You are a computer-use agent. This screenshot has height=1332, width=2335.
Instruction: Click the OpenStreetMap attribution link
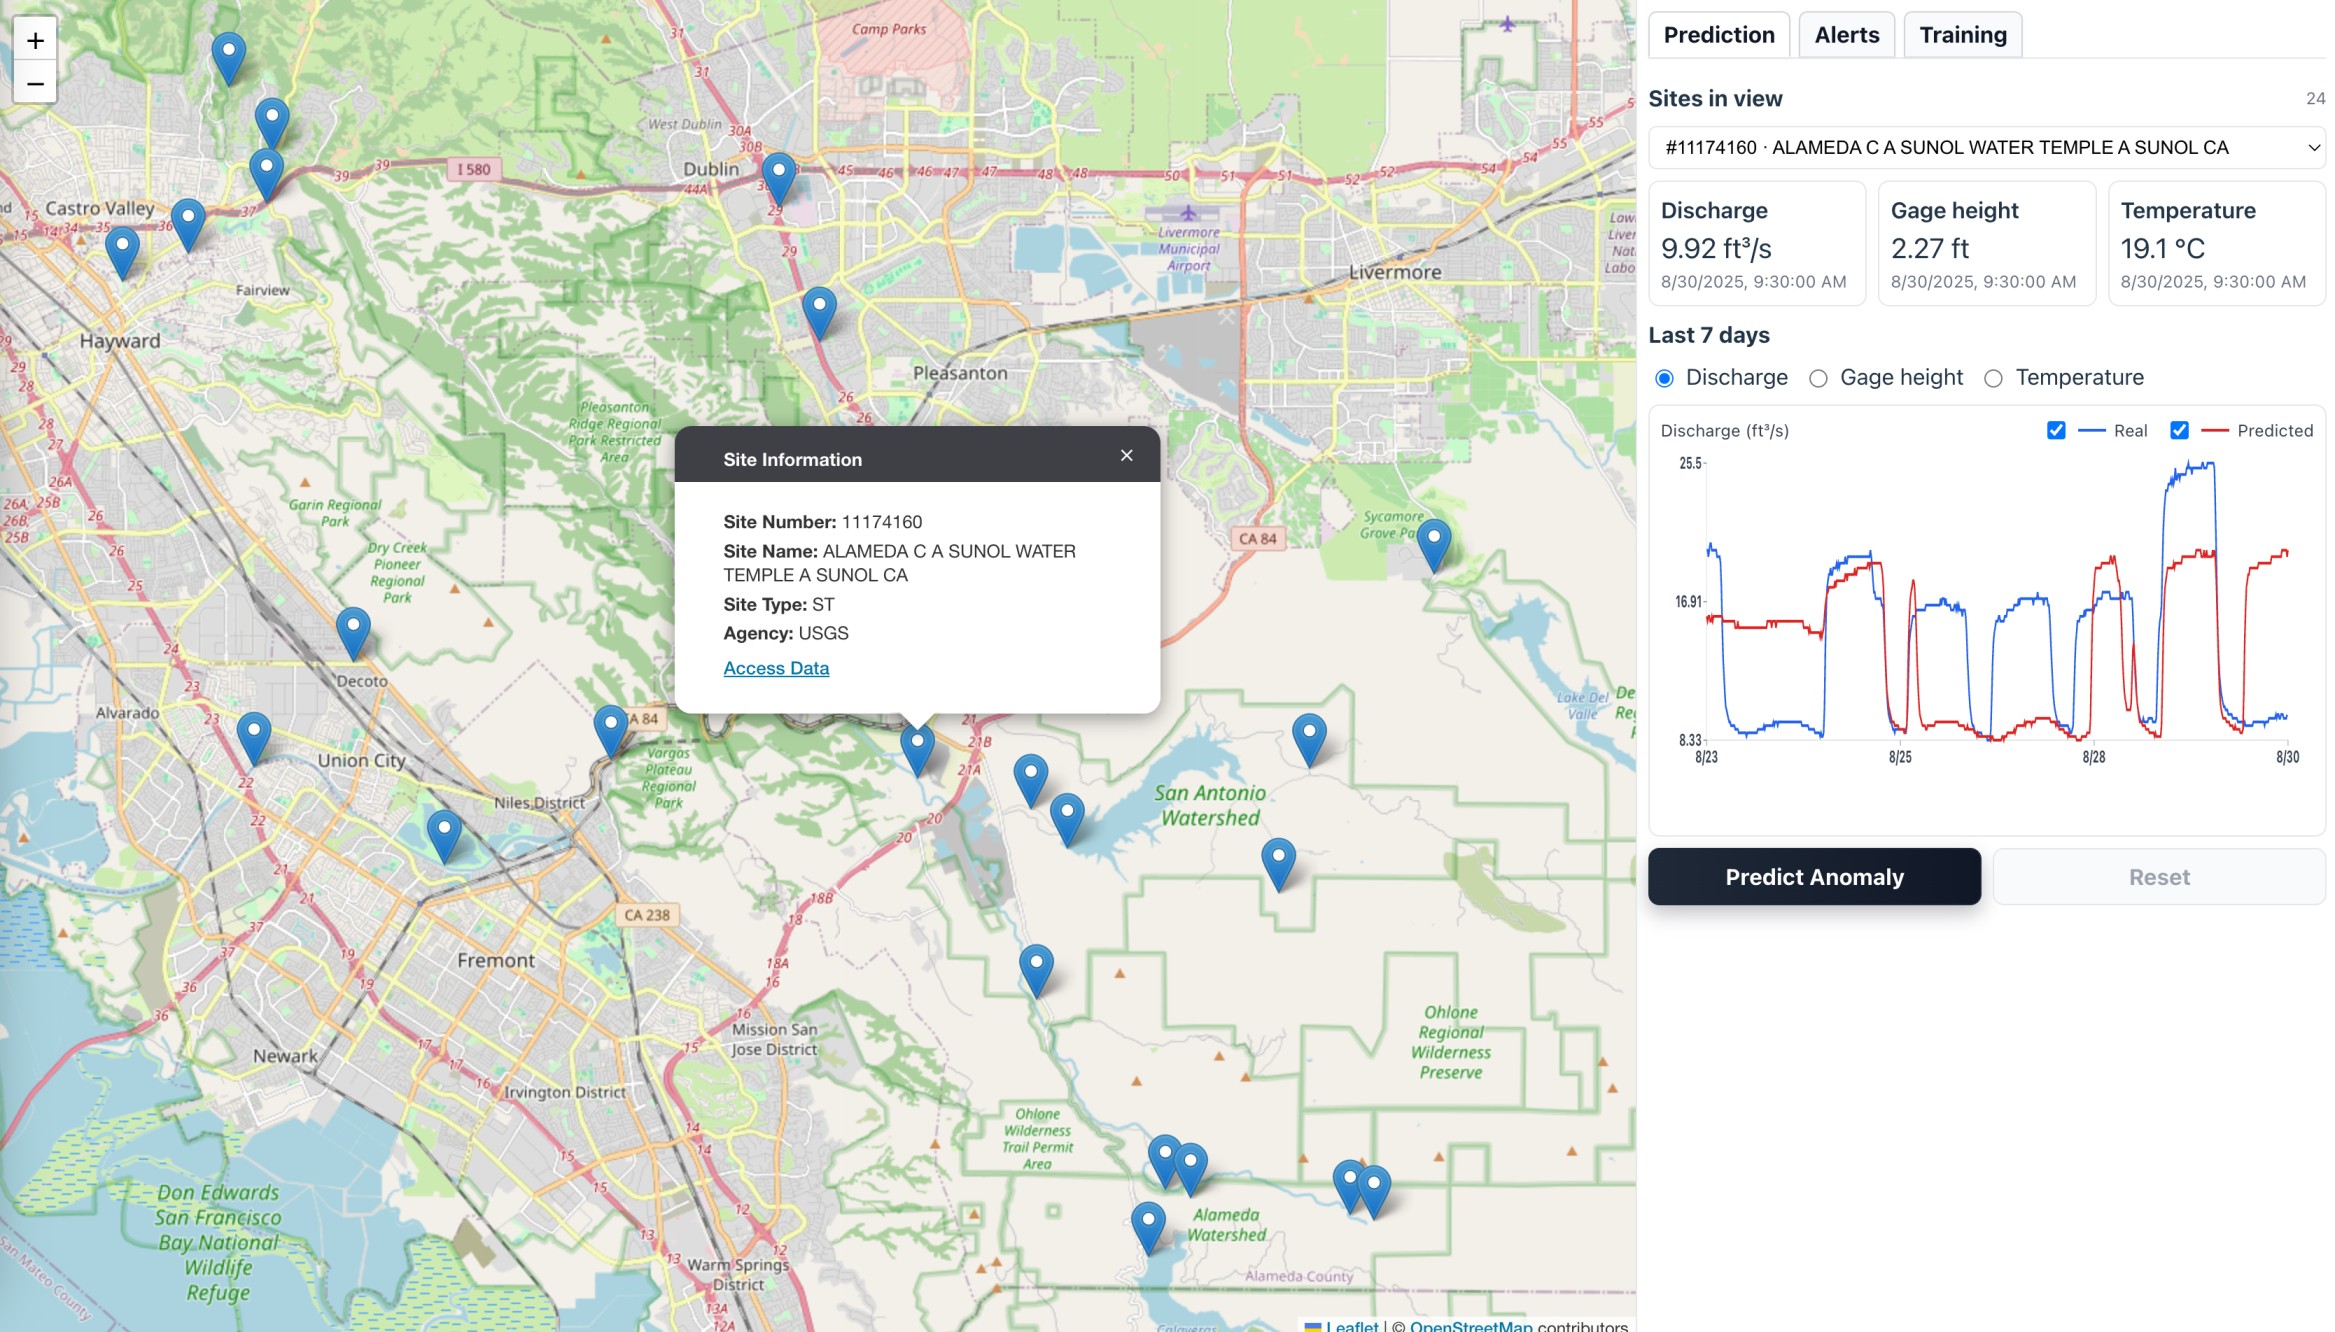1470,1325
